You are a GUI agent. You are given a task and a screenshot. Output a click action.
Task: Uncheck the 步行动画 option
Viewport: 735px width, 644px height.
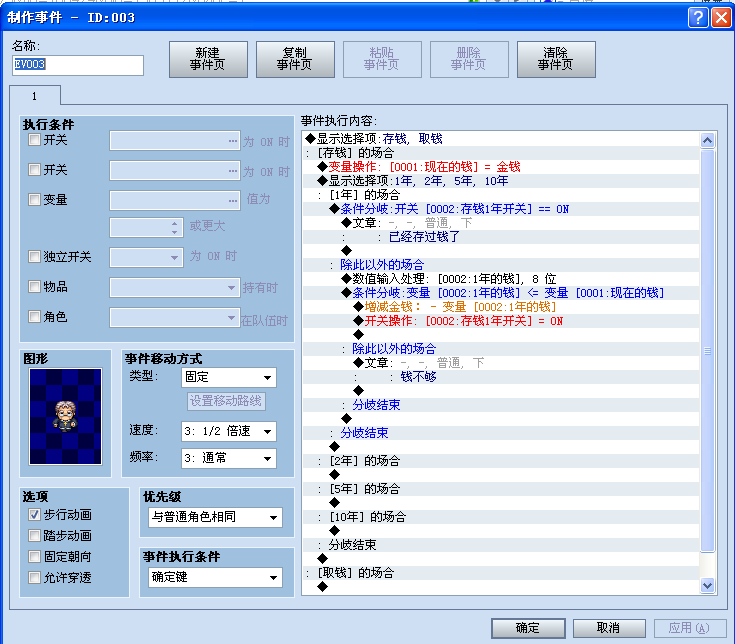pyautogui.click(x=34, y=515)
